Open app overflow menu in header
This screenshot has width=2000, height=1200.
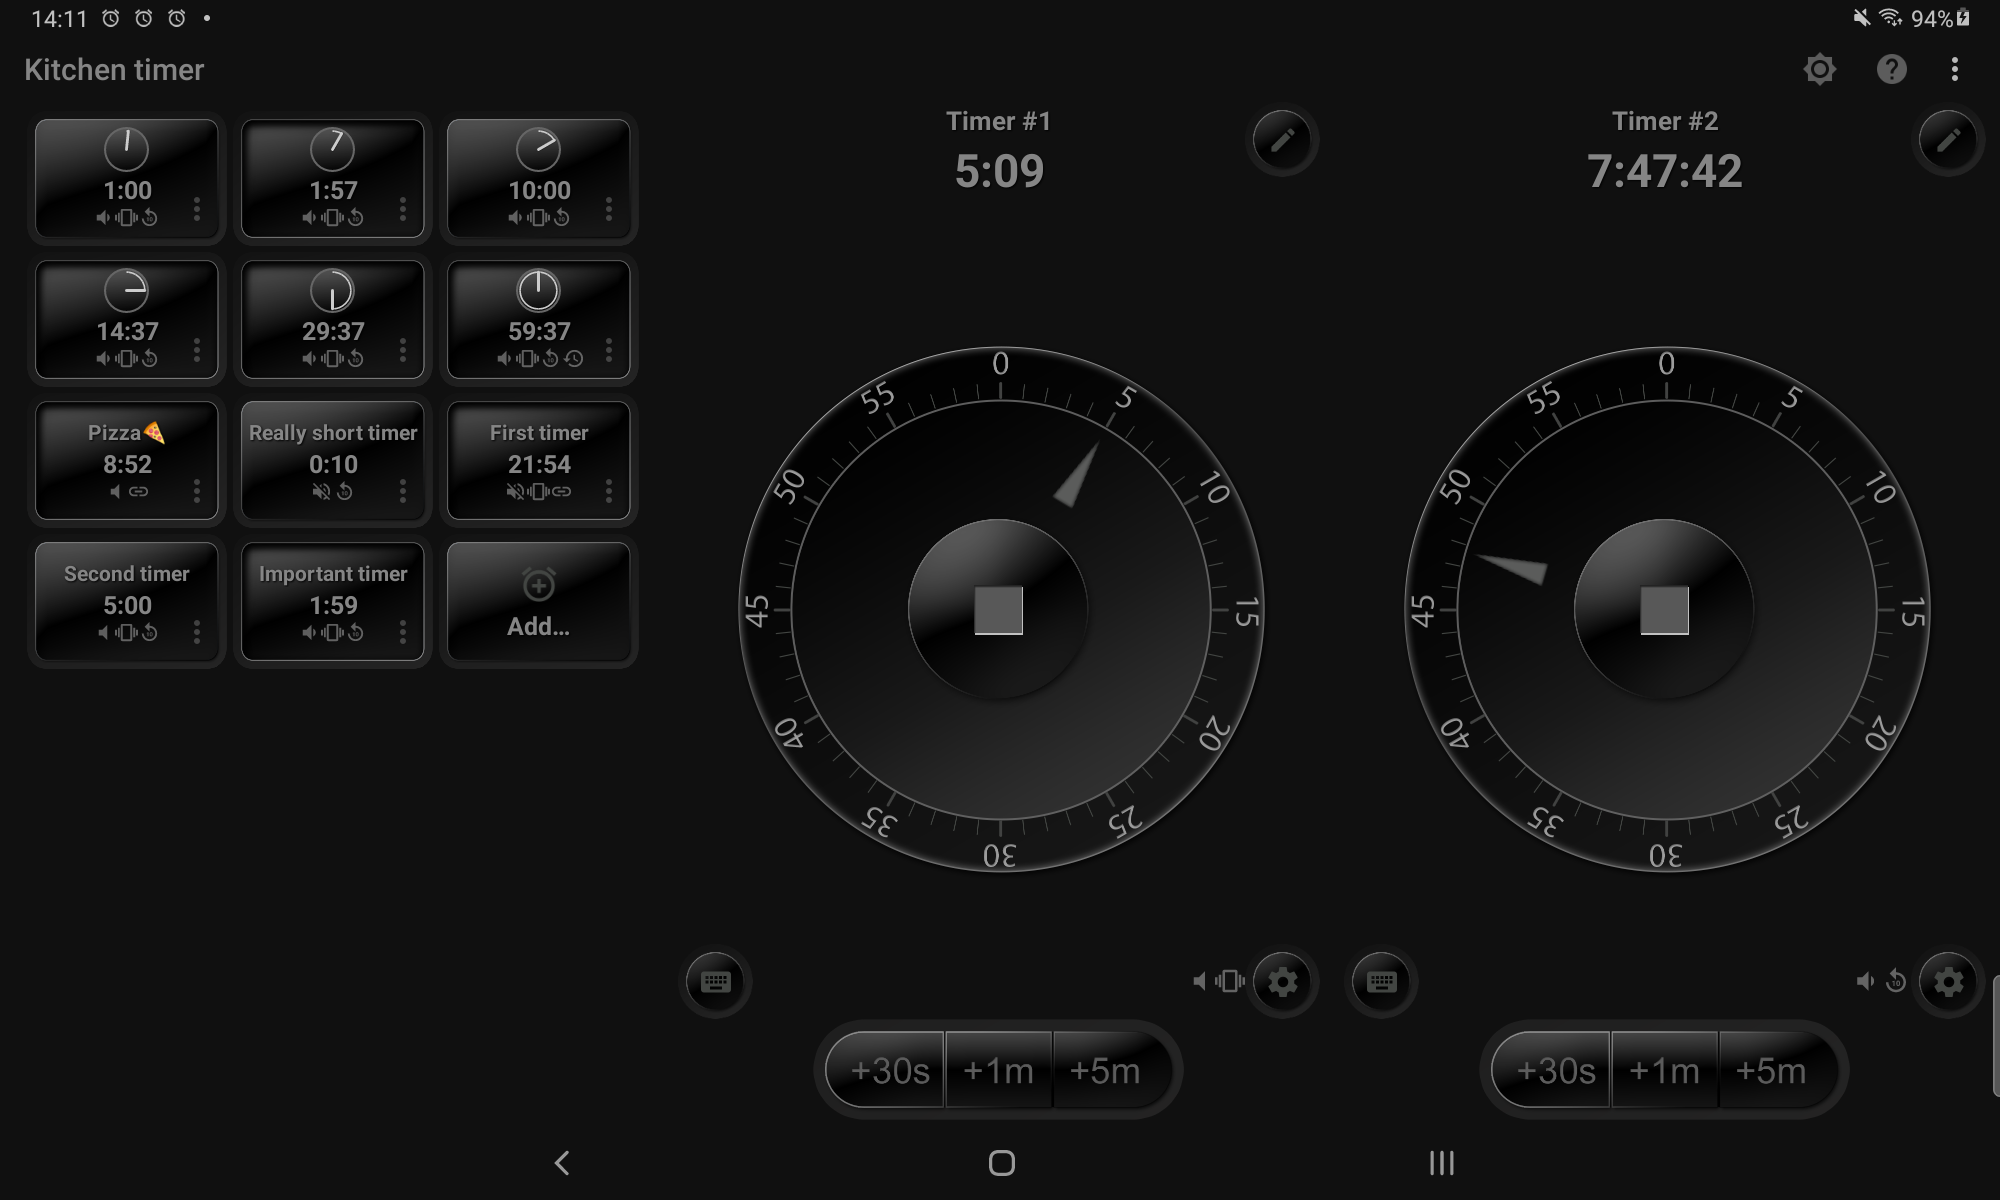1954,69
